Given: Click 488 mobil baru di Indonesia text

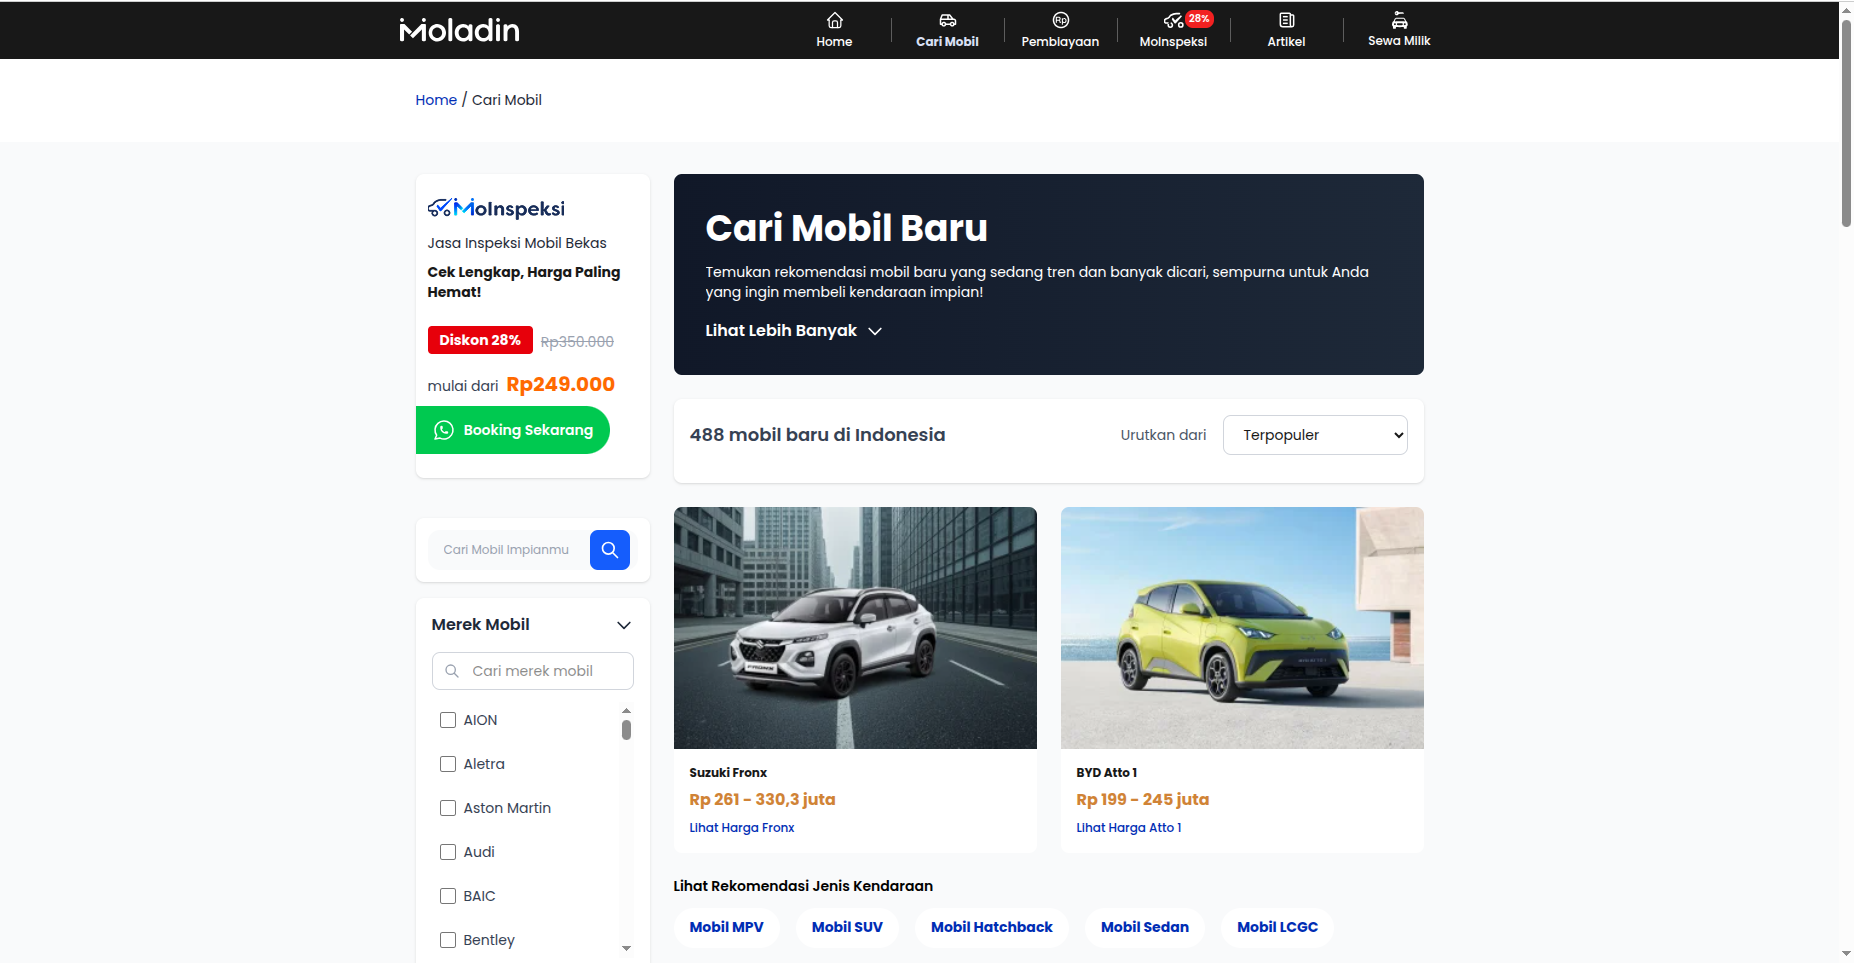Looking at the screenshot, I should click(x=817, y=435).
